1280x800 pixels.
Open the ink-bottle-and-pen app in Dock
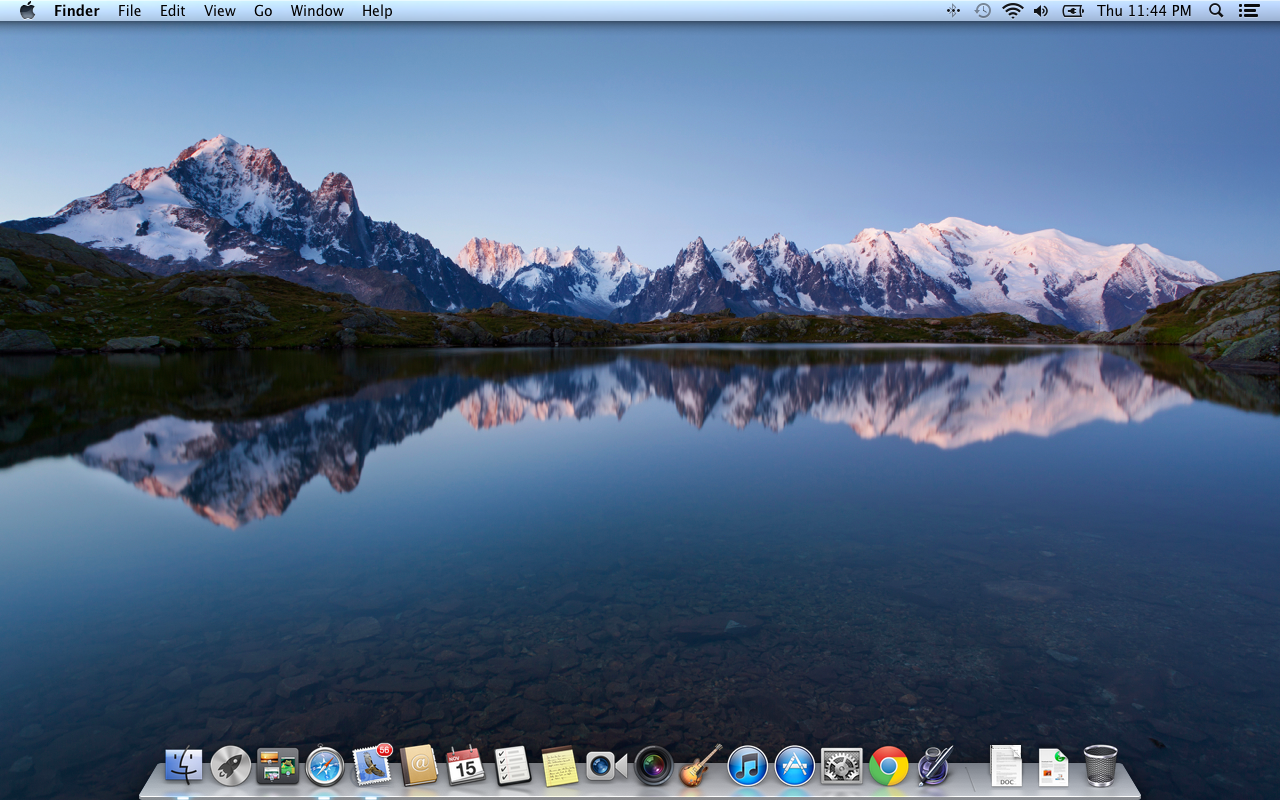point(936,766)
